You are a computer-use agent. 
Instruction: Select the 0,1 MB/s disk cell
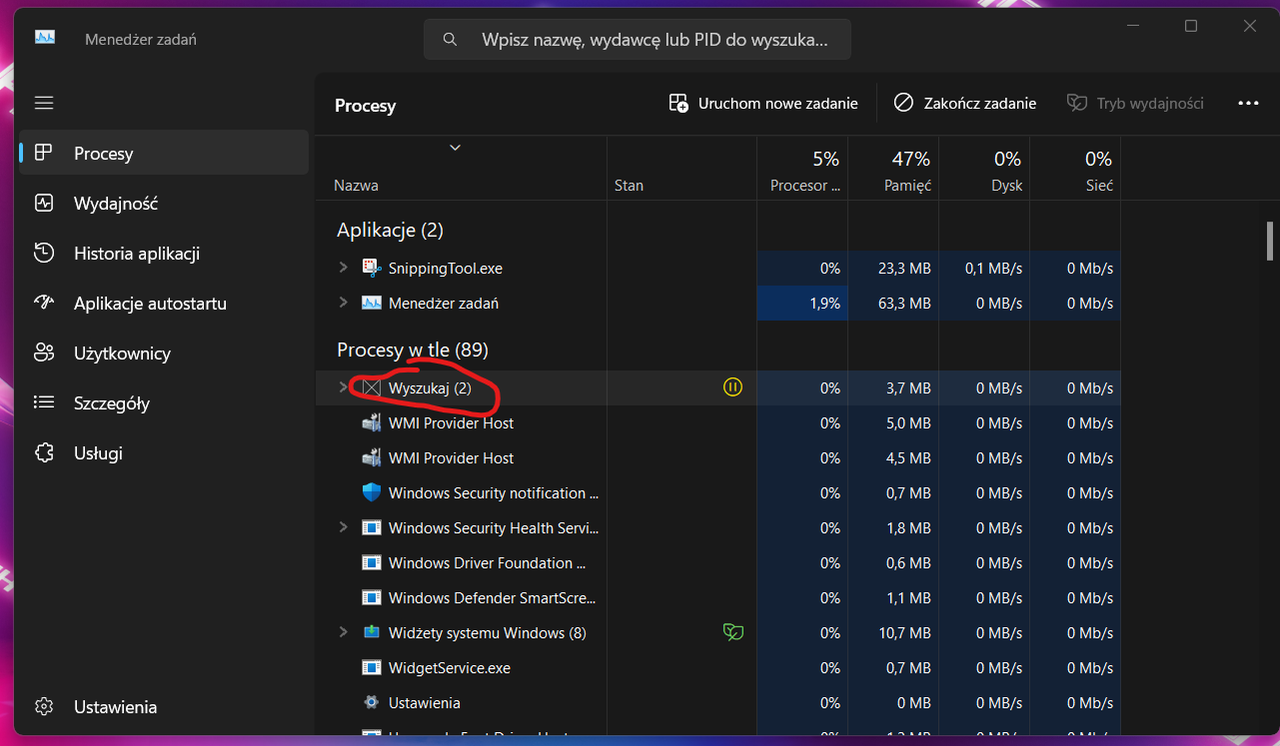click(x=985, y=268)
